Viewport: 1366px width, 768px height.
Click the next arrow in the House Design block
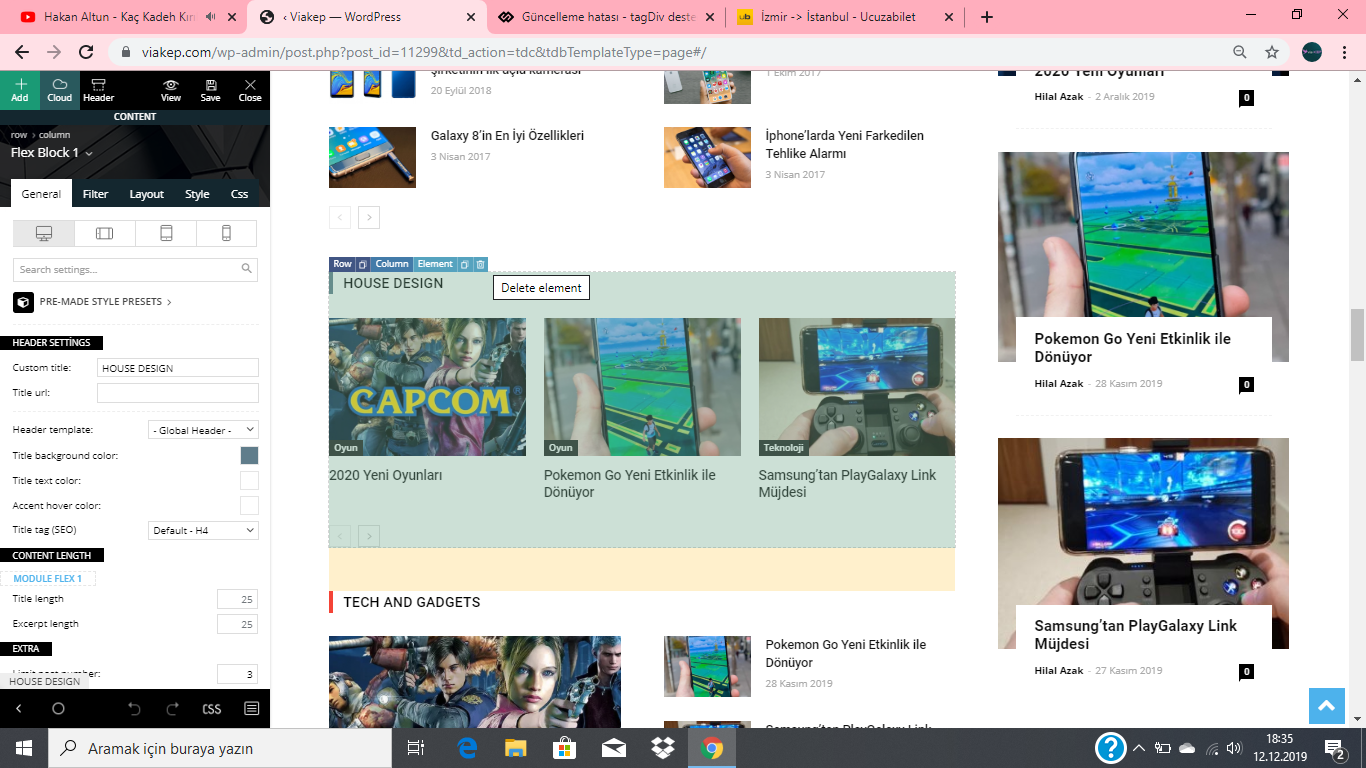pyautogui.click(x=369, y=537)
